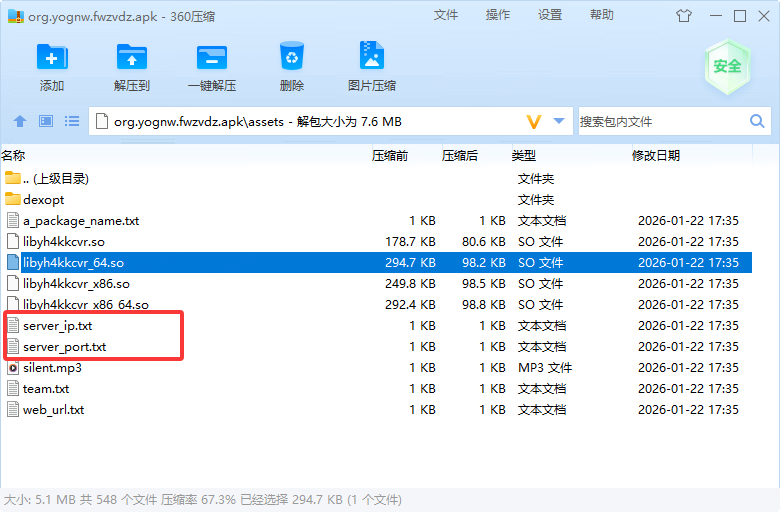The image size is (780, 512).
Task: Click the dexopt folder icon
Action: point(13,199)
